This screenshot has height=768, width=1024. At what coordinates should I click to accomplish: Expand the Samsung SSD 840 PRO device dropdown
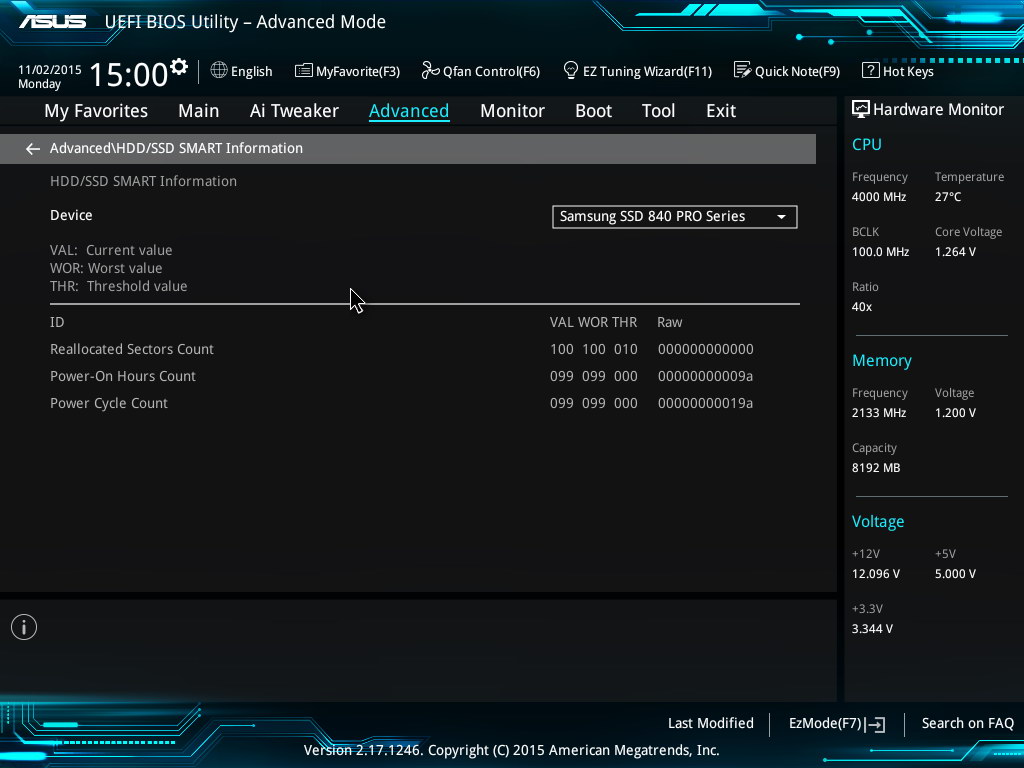674,217
